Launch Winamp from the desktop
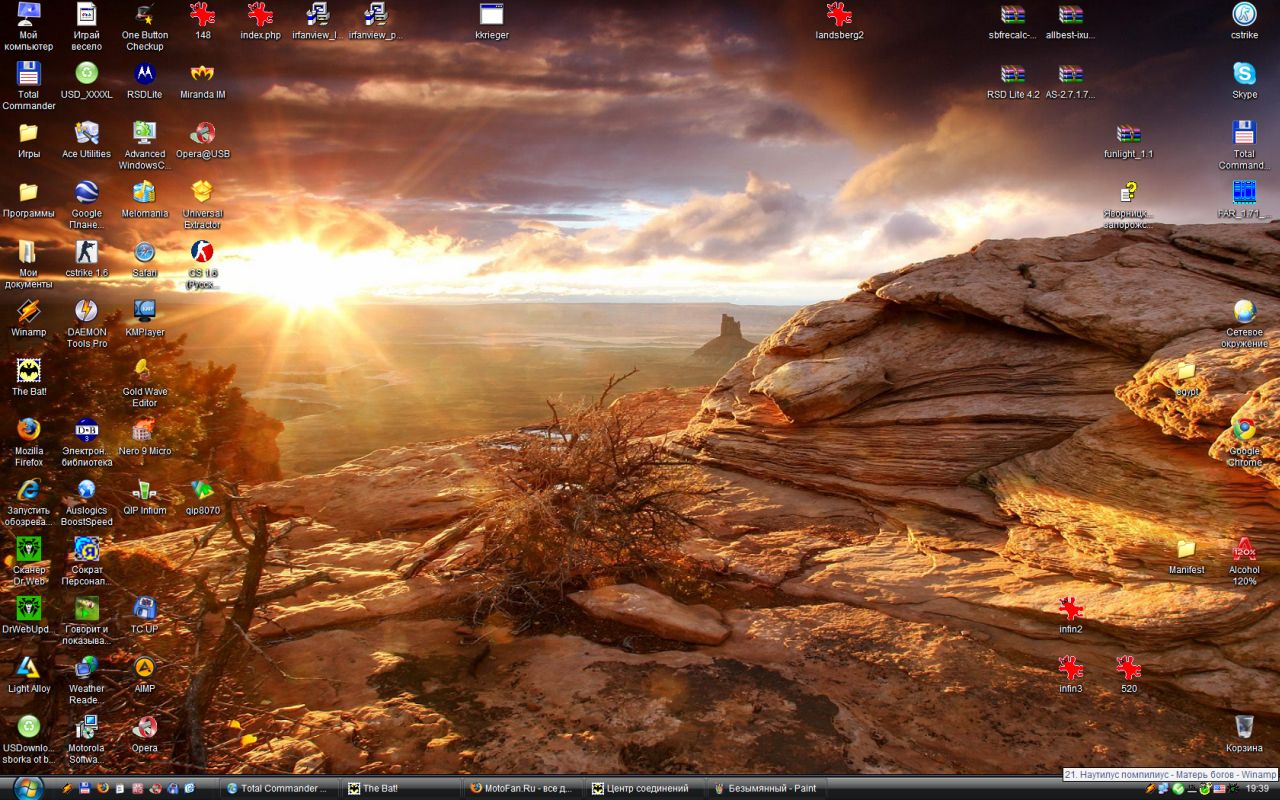Image resolution: width=1280 pixels, height=800 pixels. pyautogui.click(x=28, y=318)
